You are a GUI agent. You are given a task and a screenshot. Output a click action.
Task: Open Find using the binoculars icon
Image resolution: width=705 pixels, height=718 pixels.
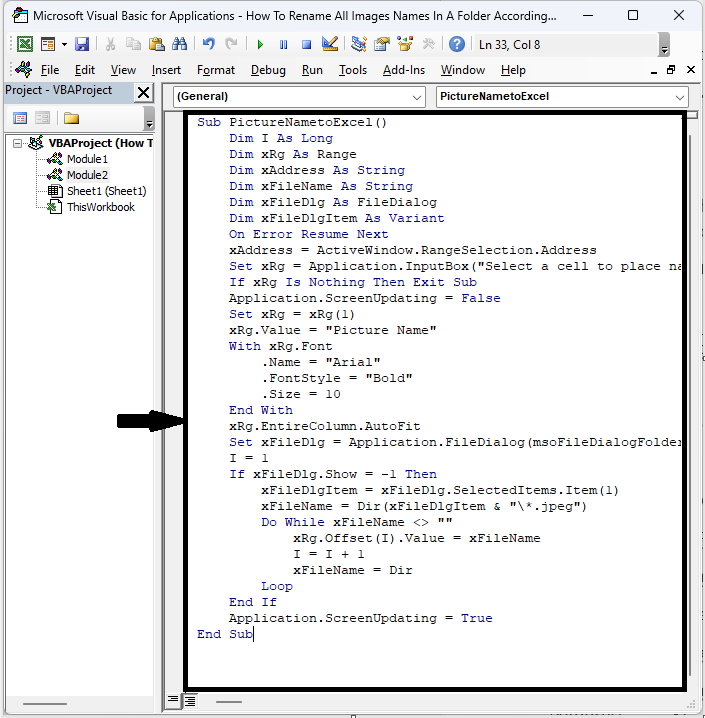click(179, 44)
